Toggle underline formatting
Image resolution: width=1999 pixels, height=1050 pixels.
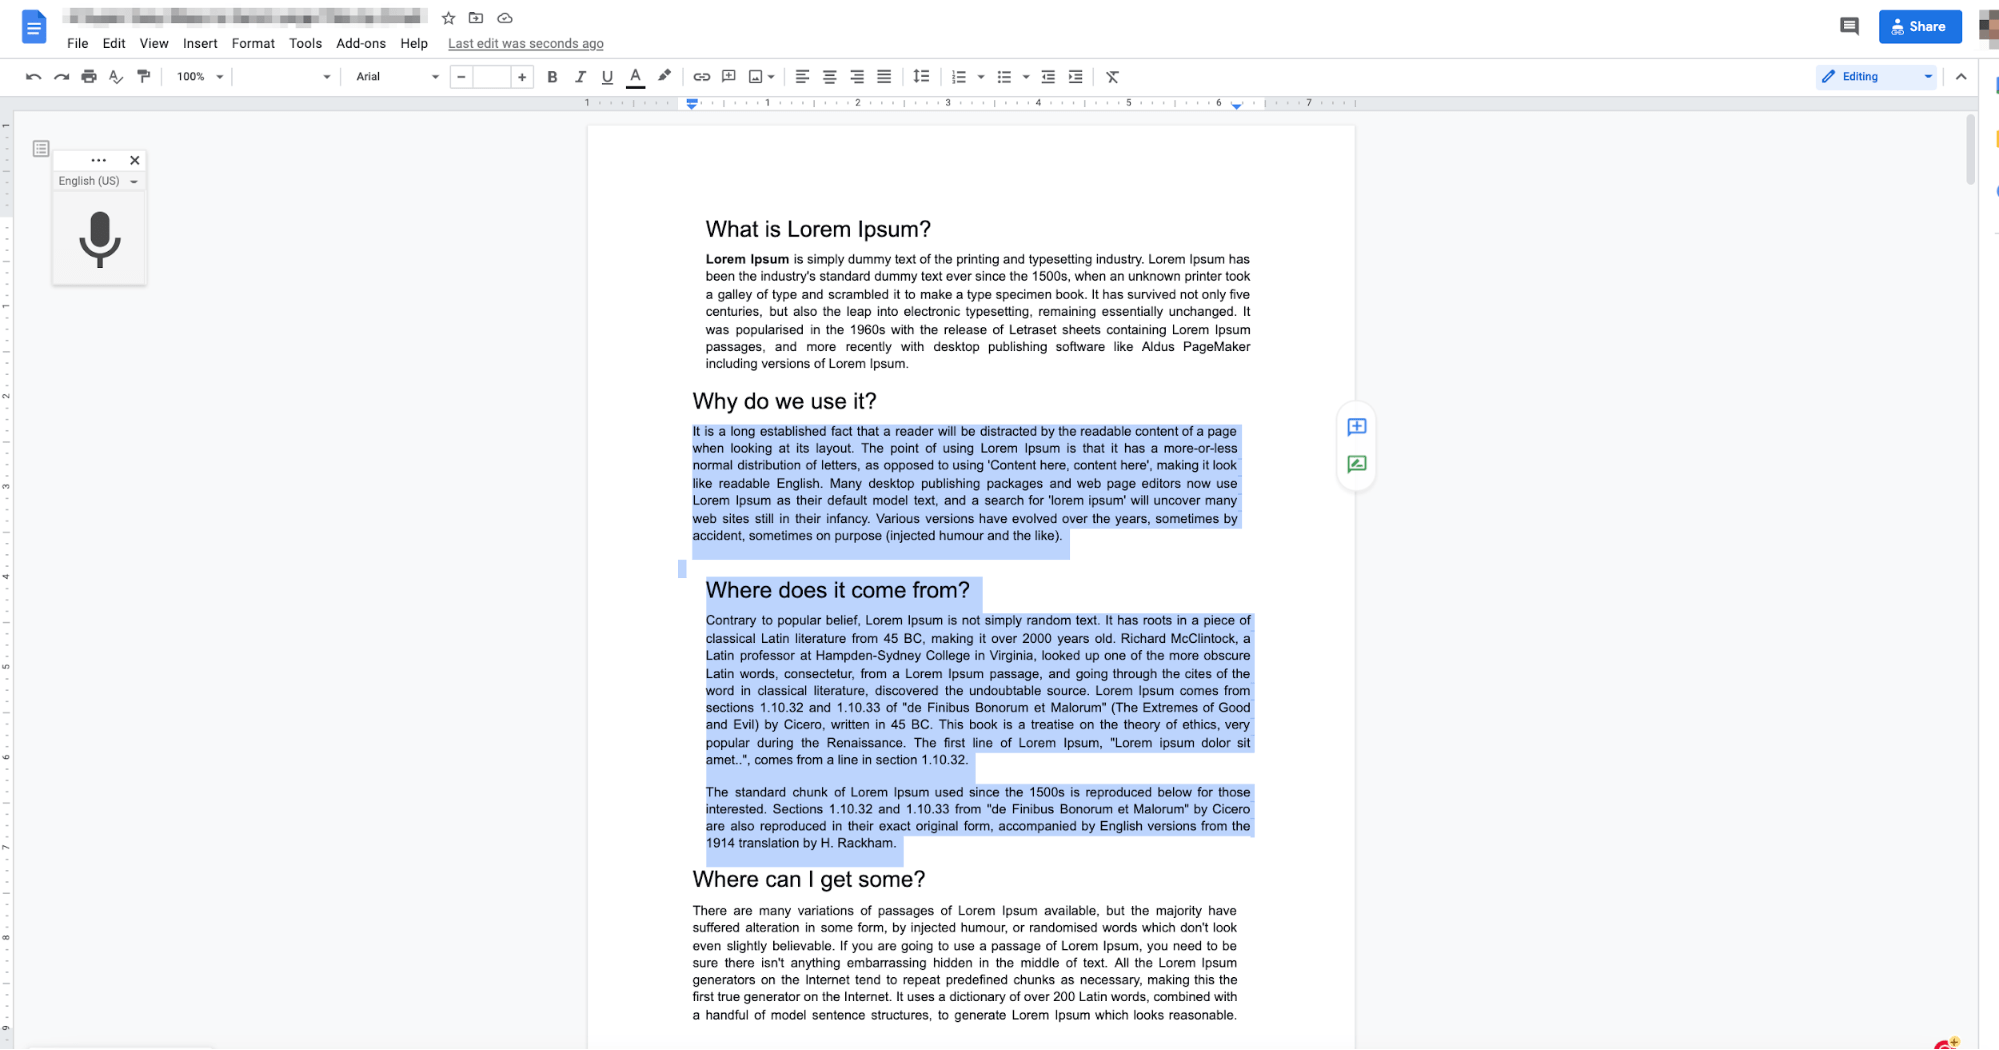click(x=607, y=76)
